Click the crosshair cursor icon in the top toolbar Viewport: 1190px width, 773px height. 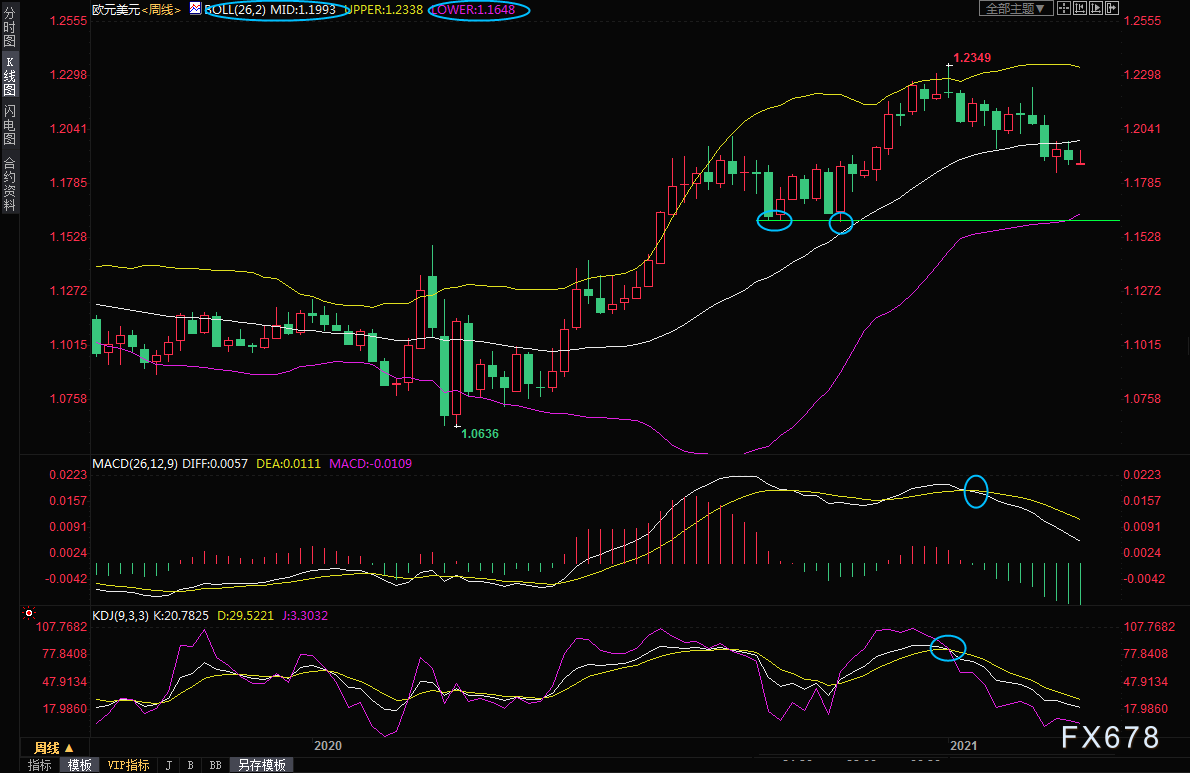(1064, 8)
